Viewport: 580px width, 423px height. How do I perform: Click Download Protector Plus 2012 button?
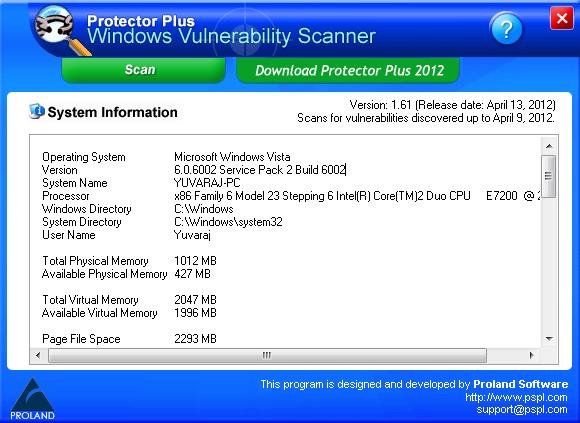348,70
